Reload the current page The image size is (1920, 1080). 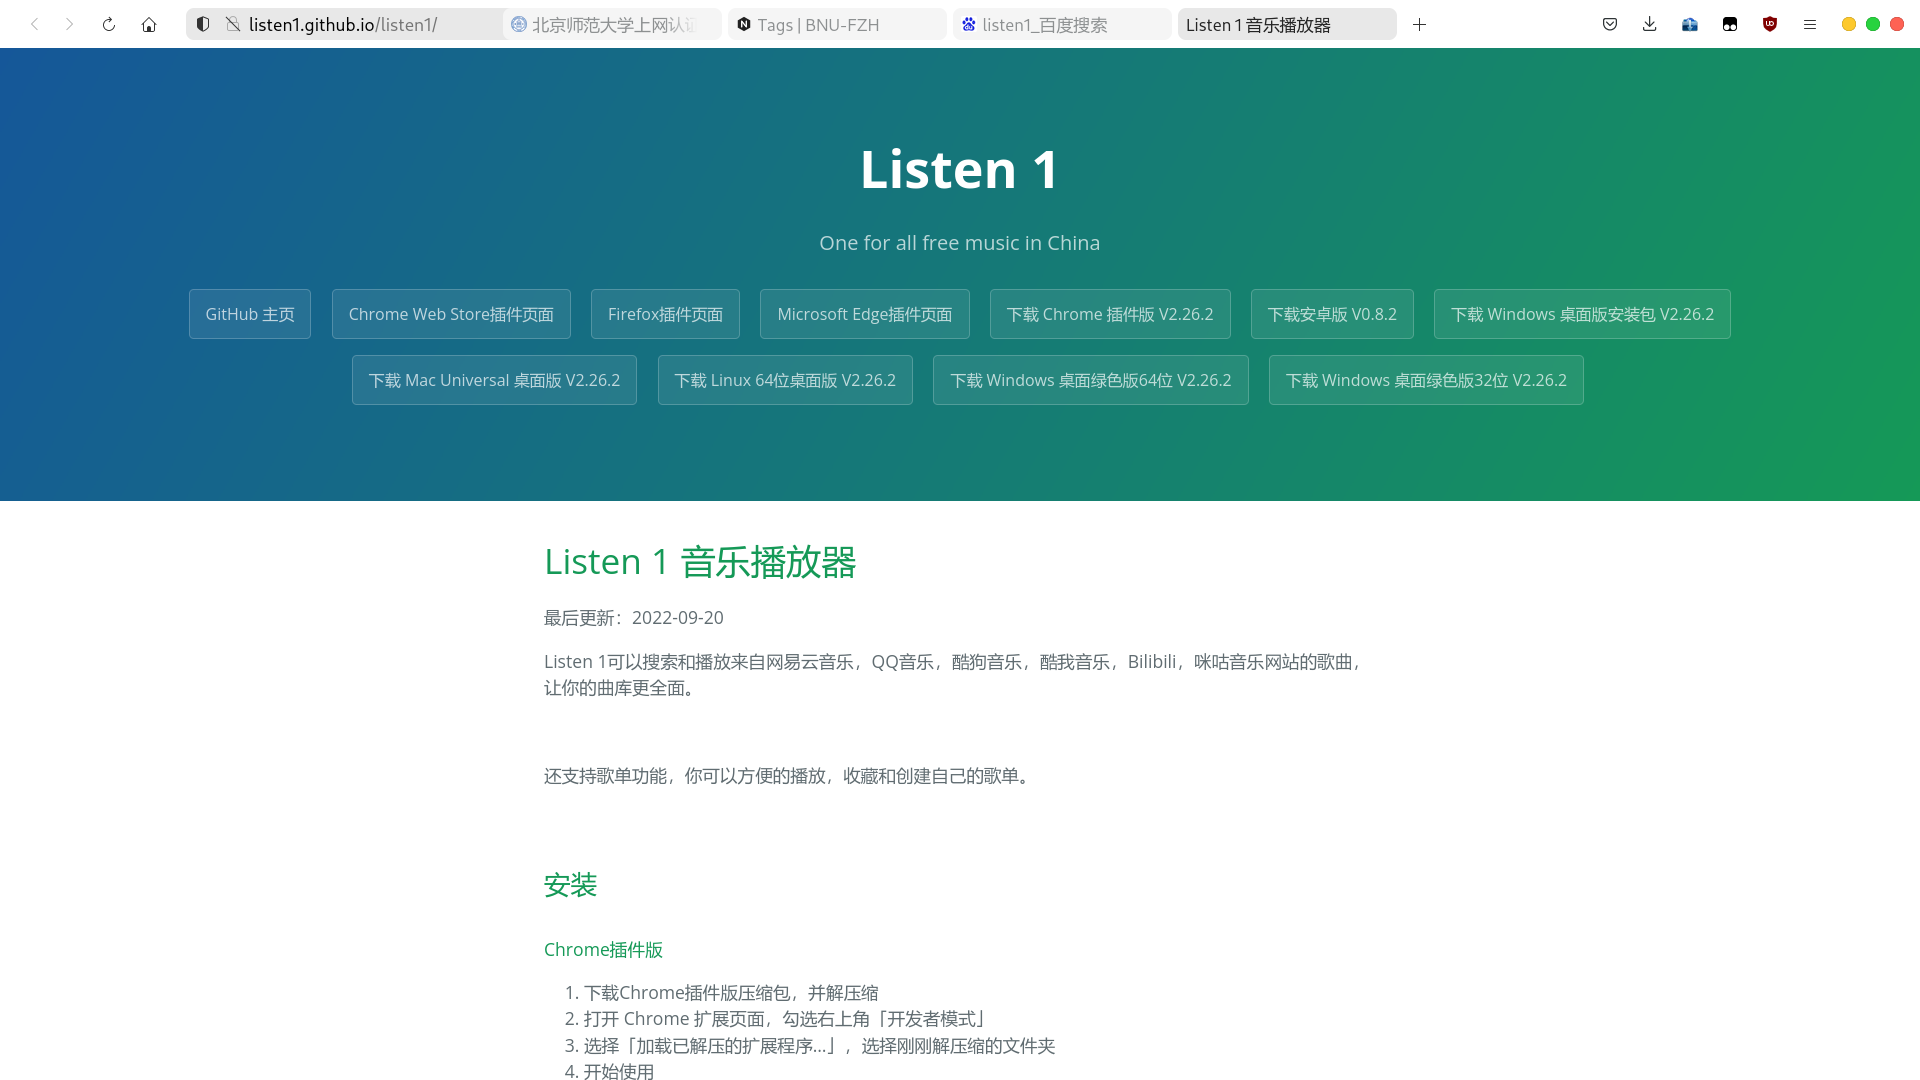click(x=109, y=24)
